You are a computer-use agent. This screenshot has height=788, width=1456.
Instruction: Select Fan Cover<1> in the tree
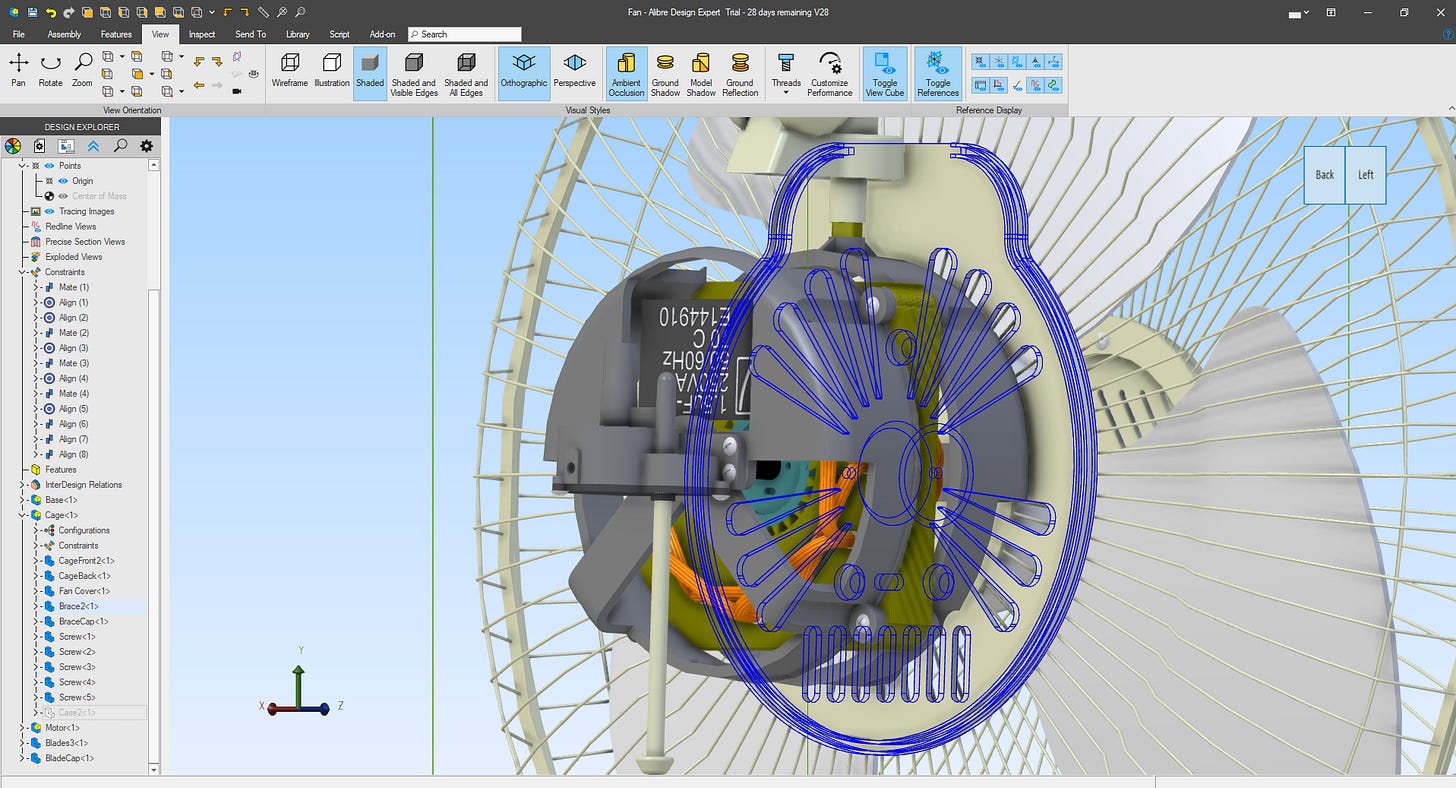[x=84, y=591]
